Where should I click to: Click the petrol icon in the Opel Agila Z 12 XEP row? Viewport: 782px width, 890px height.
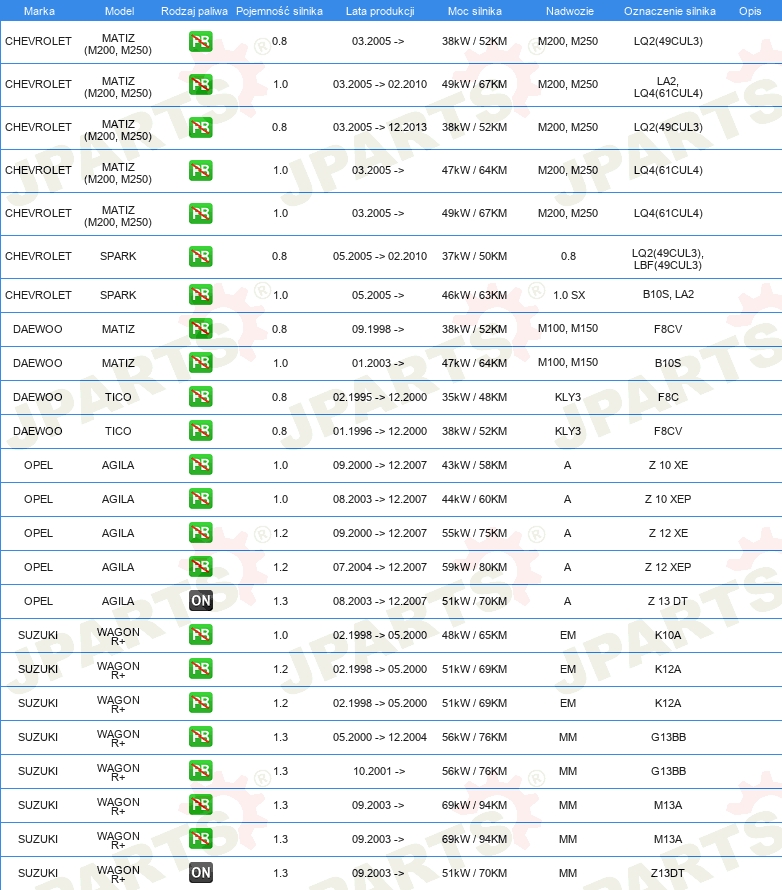coord(201,567)
